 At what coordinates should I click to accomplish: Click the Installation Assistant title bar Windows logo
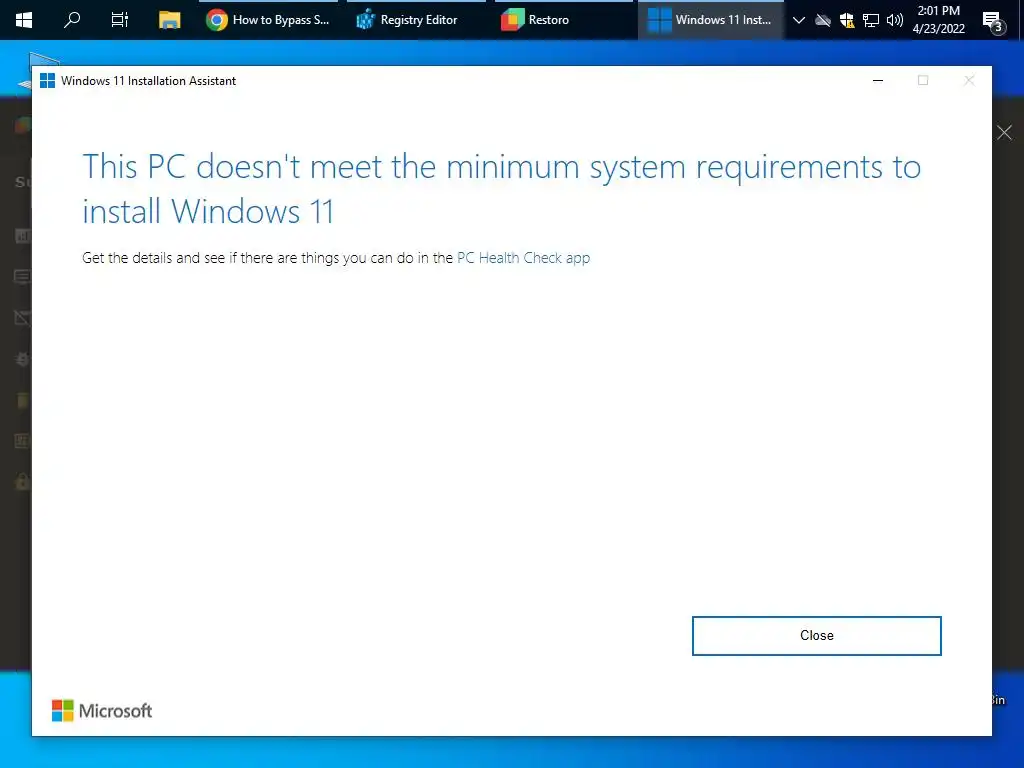click(x=47, y=80)
